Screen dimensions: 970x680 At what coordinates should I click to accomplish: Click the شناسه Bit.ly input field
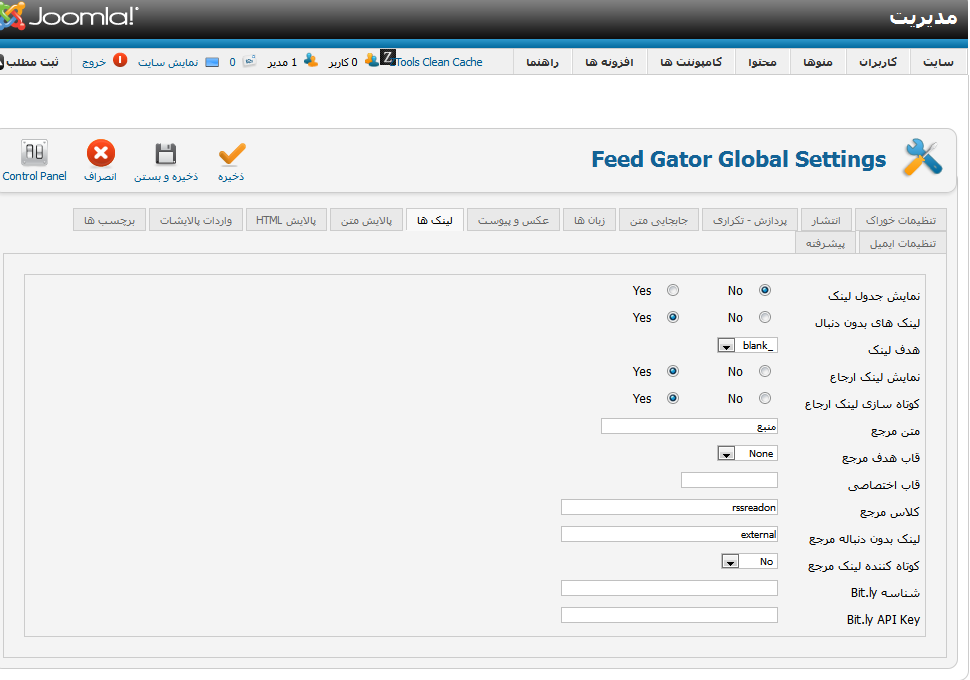(x=669, y=588)
